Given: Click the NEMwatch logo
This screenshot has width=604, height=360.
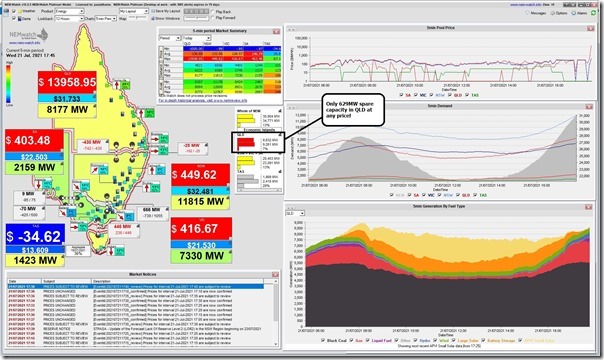Looking at the screenshot, I should tap(29, 35).
